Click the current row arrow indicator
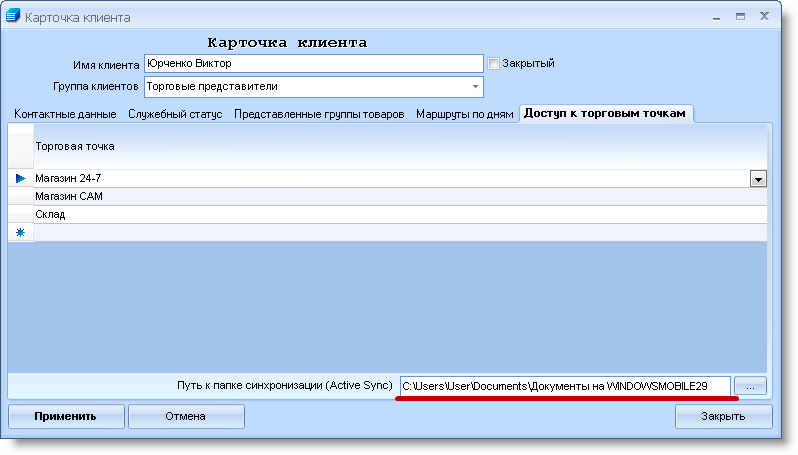This screenshot has width=798, height=455. 20,178
